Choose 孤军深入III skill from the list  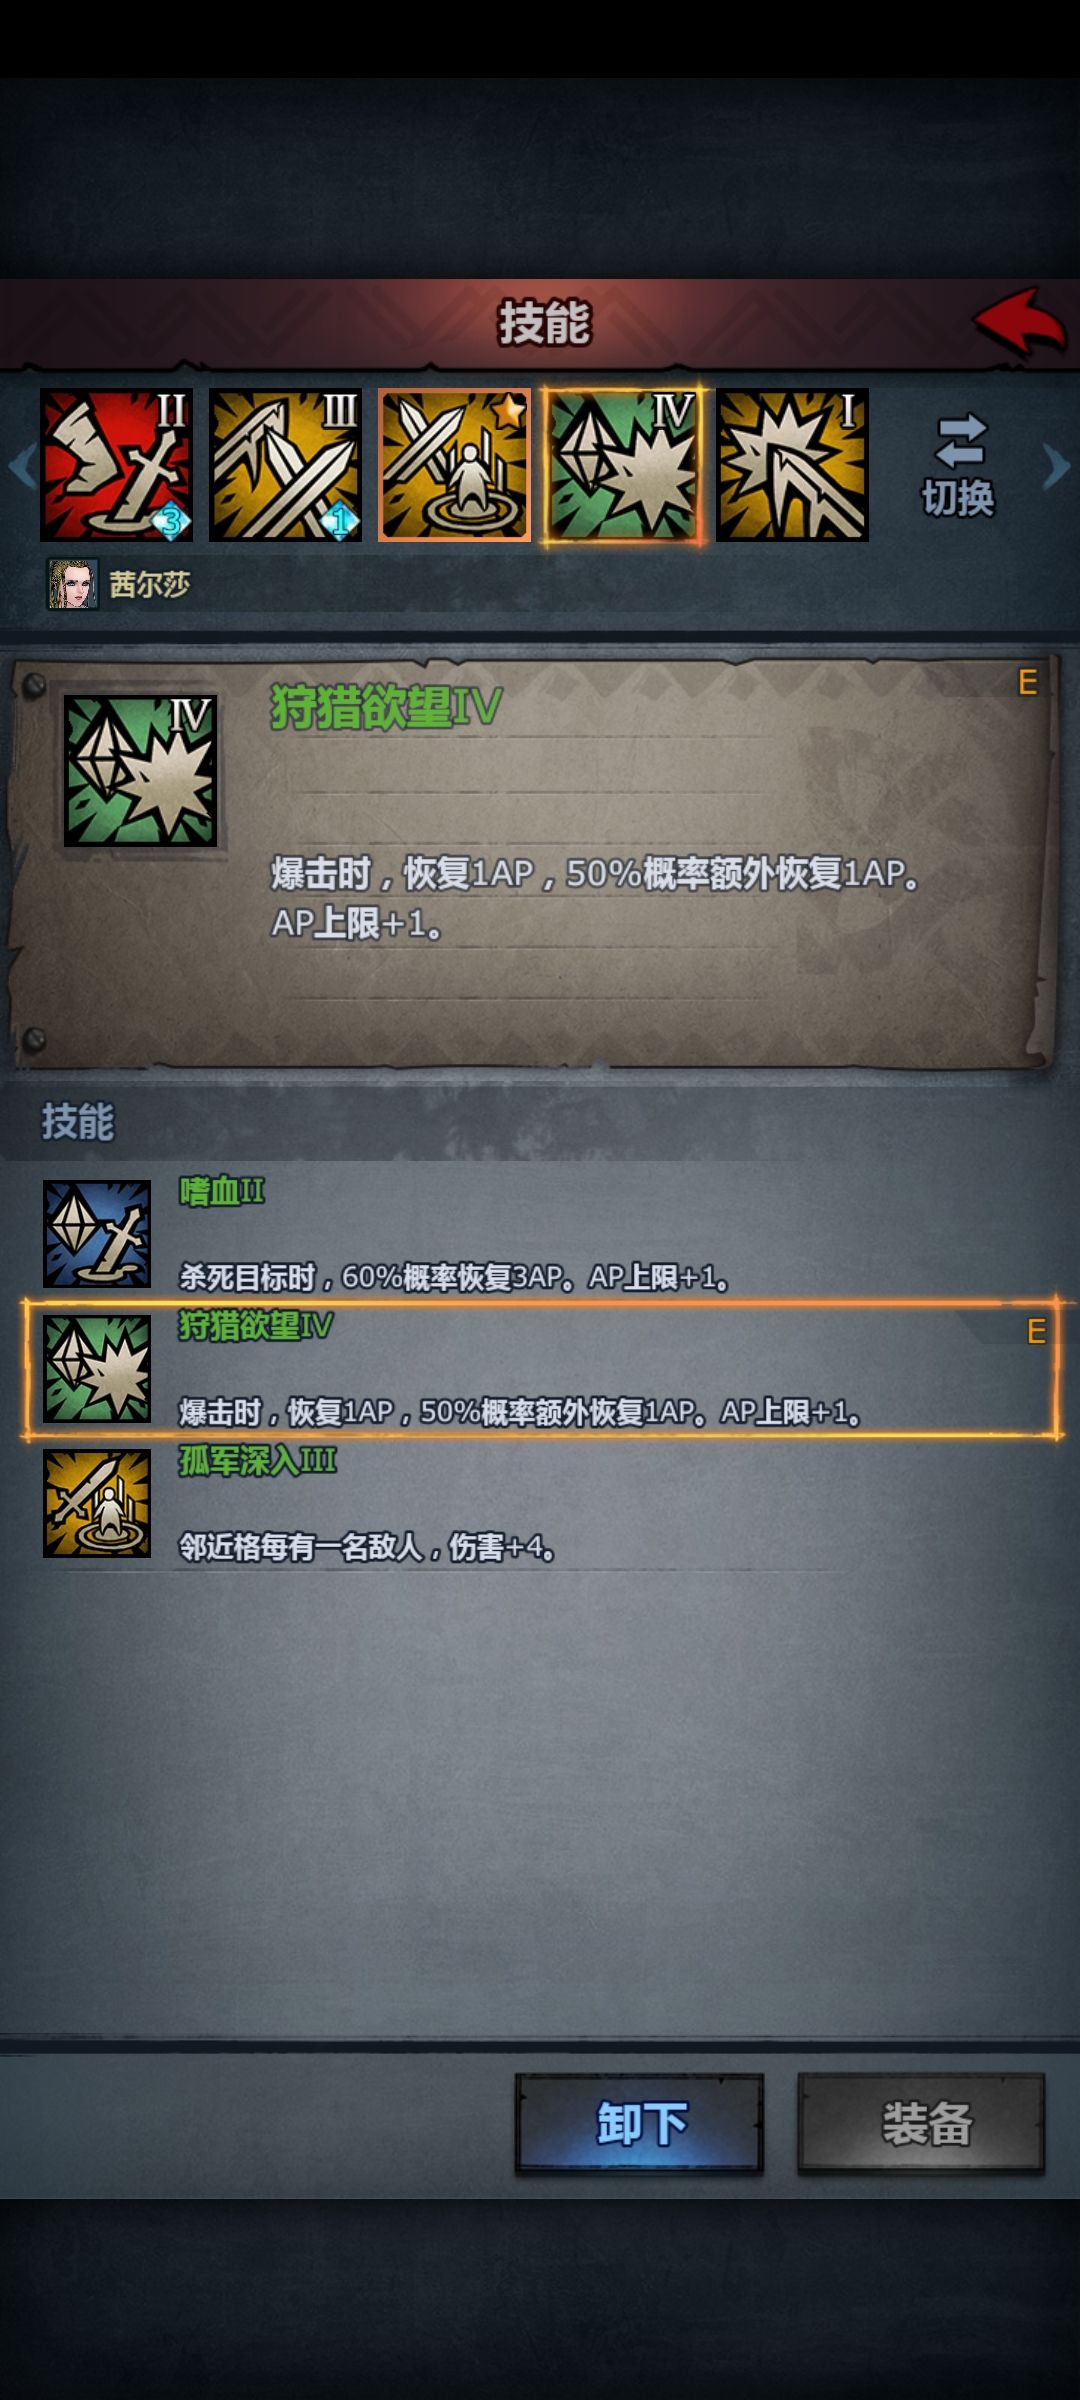pyautogui.click(x=540, y=1503)
